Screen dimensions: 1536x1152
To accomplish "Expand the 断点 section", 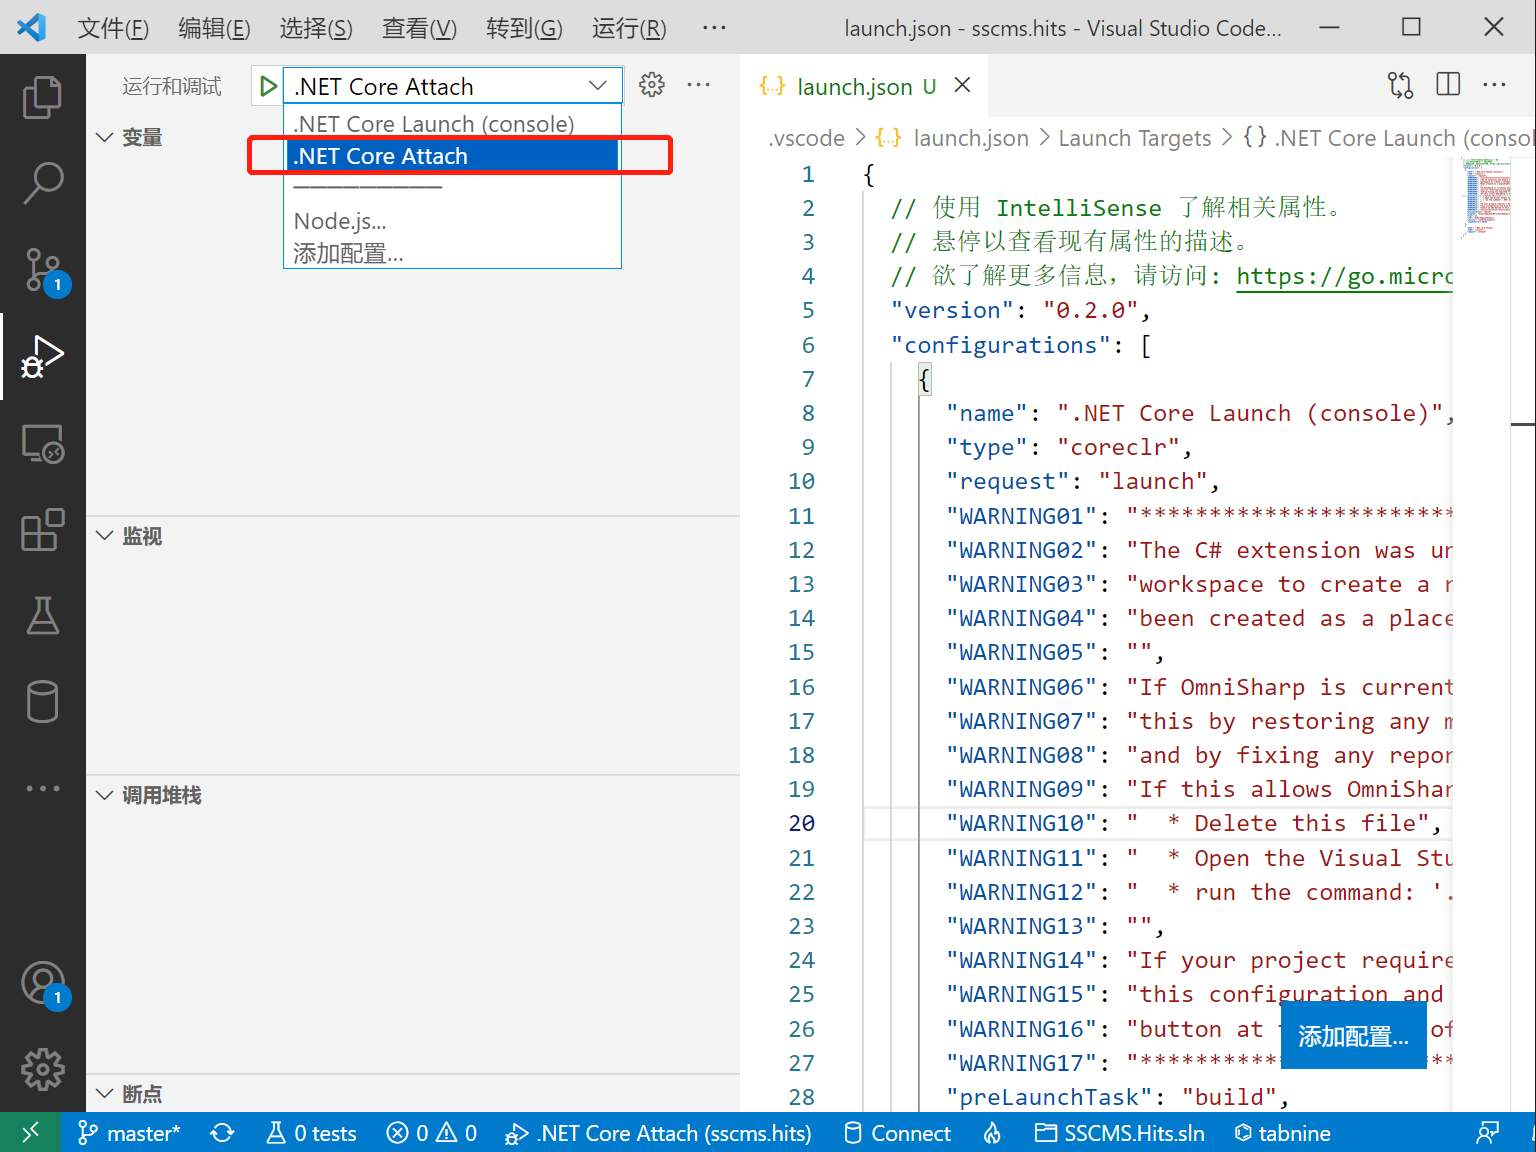I will point(105,1094).
